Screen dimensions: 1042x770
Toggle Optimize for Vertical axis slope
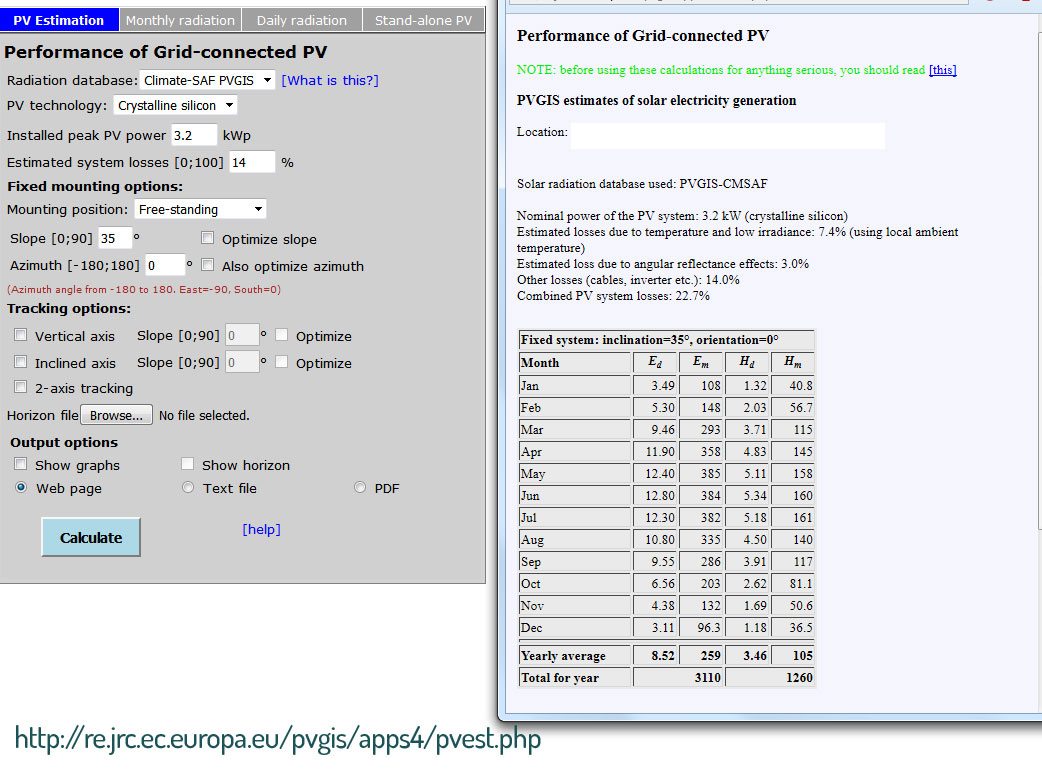point(282,335)
